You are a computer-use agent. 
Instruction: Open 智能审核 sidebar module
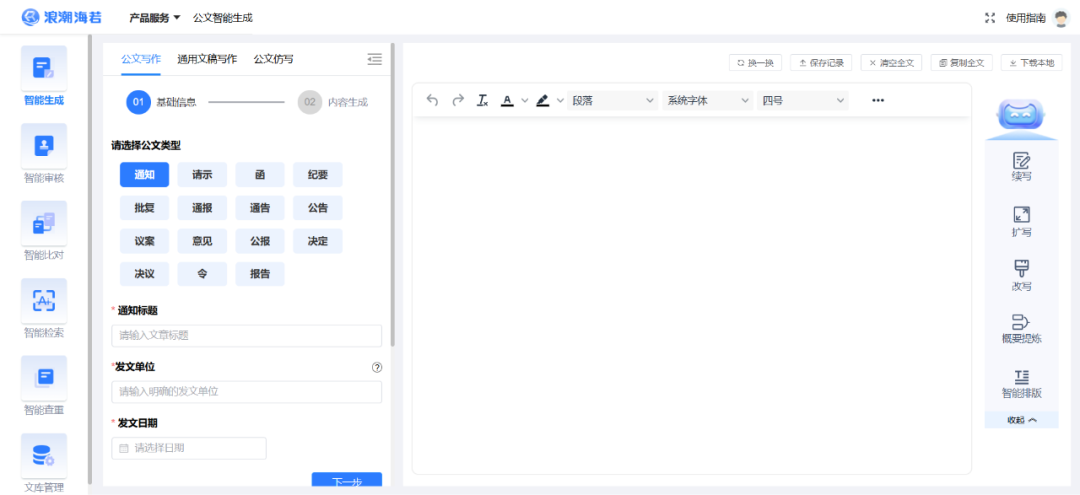(x=44, y=154)
